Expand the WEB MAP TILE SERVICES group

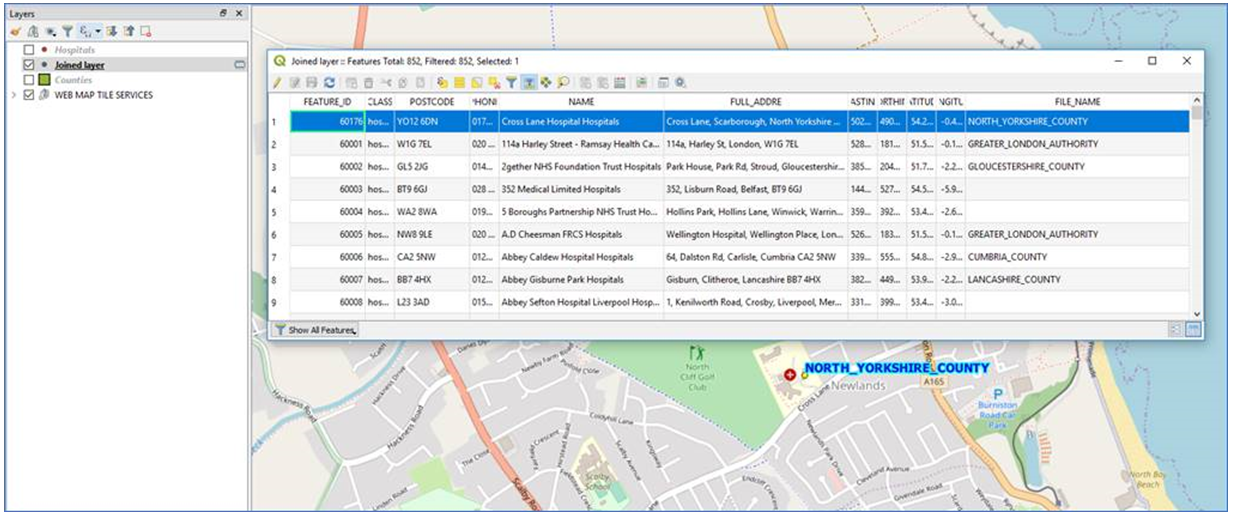(x=13, y=95)
